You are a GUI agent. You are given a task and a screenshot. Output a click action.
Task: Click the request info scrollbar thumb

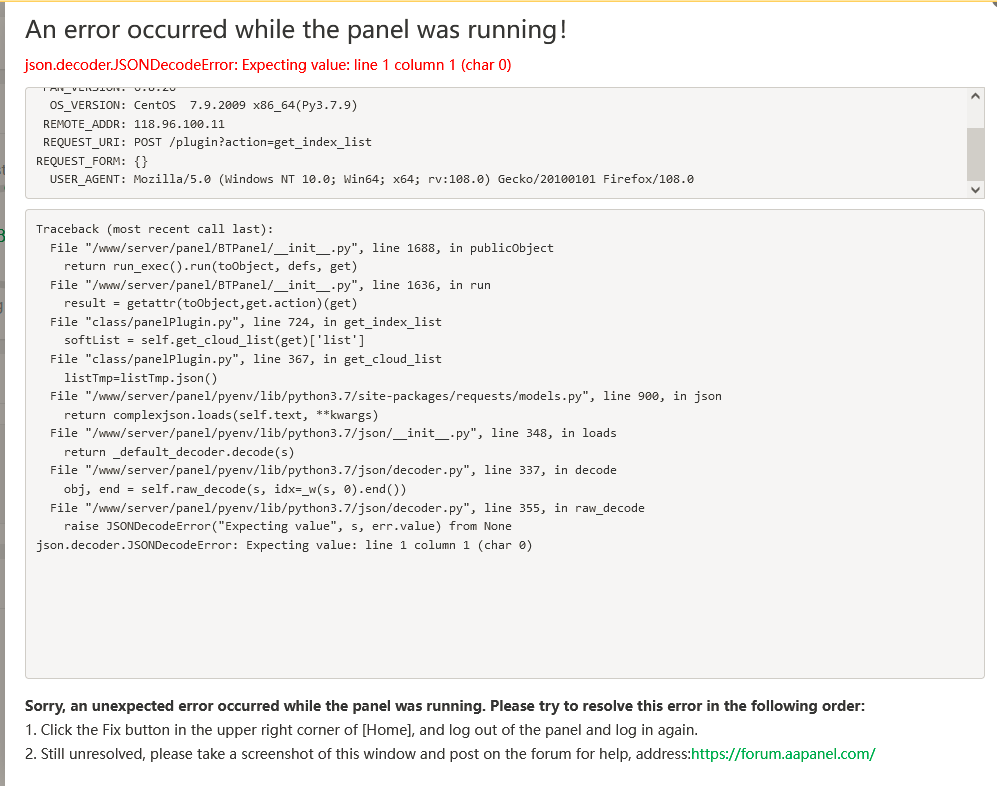pyautogui.click(x=976, y=152)
